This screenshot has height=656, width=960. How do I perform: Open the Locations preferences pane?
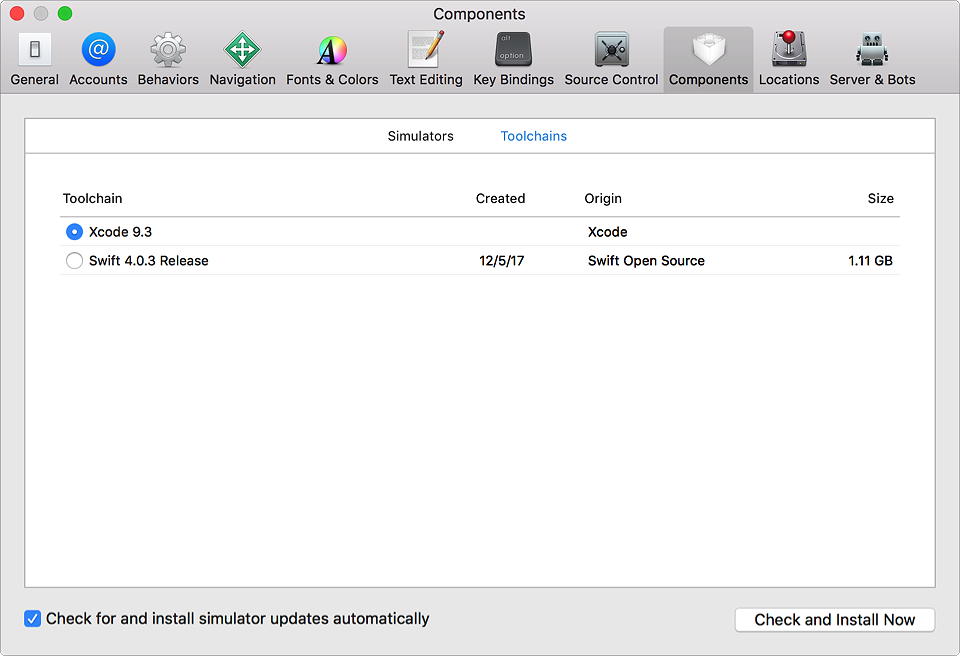[789, 59]
